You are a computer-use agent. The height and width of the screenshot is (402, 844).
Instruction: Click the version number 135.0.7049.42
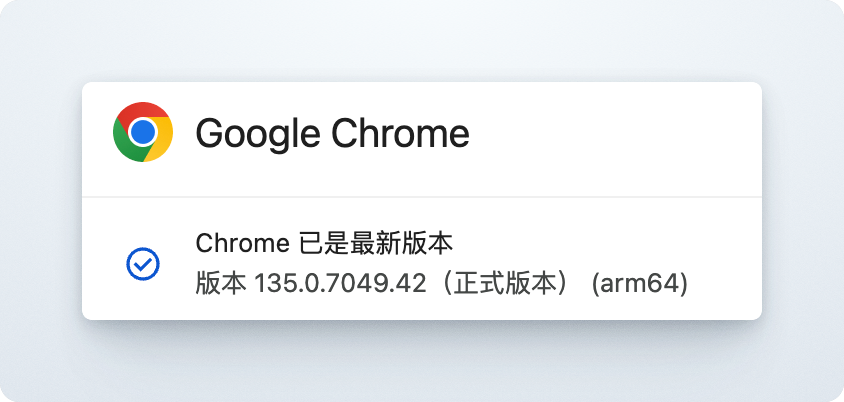point(340,284)
